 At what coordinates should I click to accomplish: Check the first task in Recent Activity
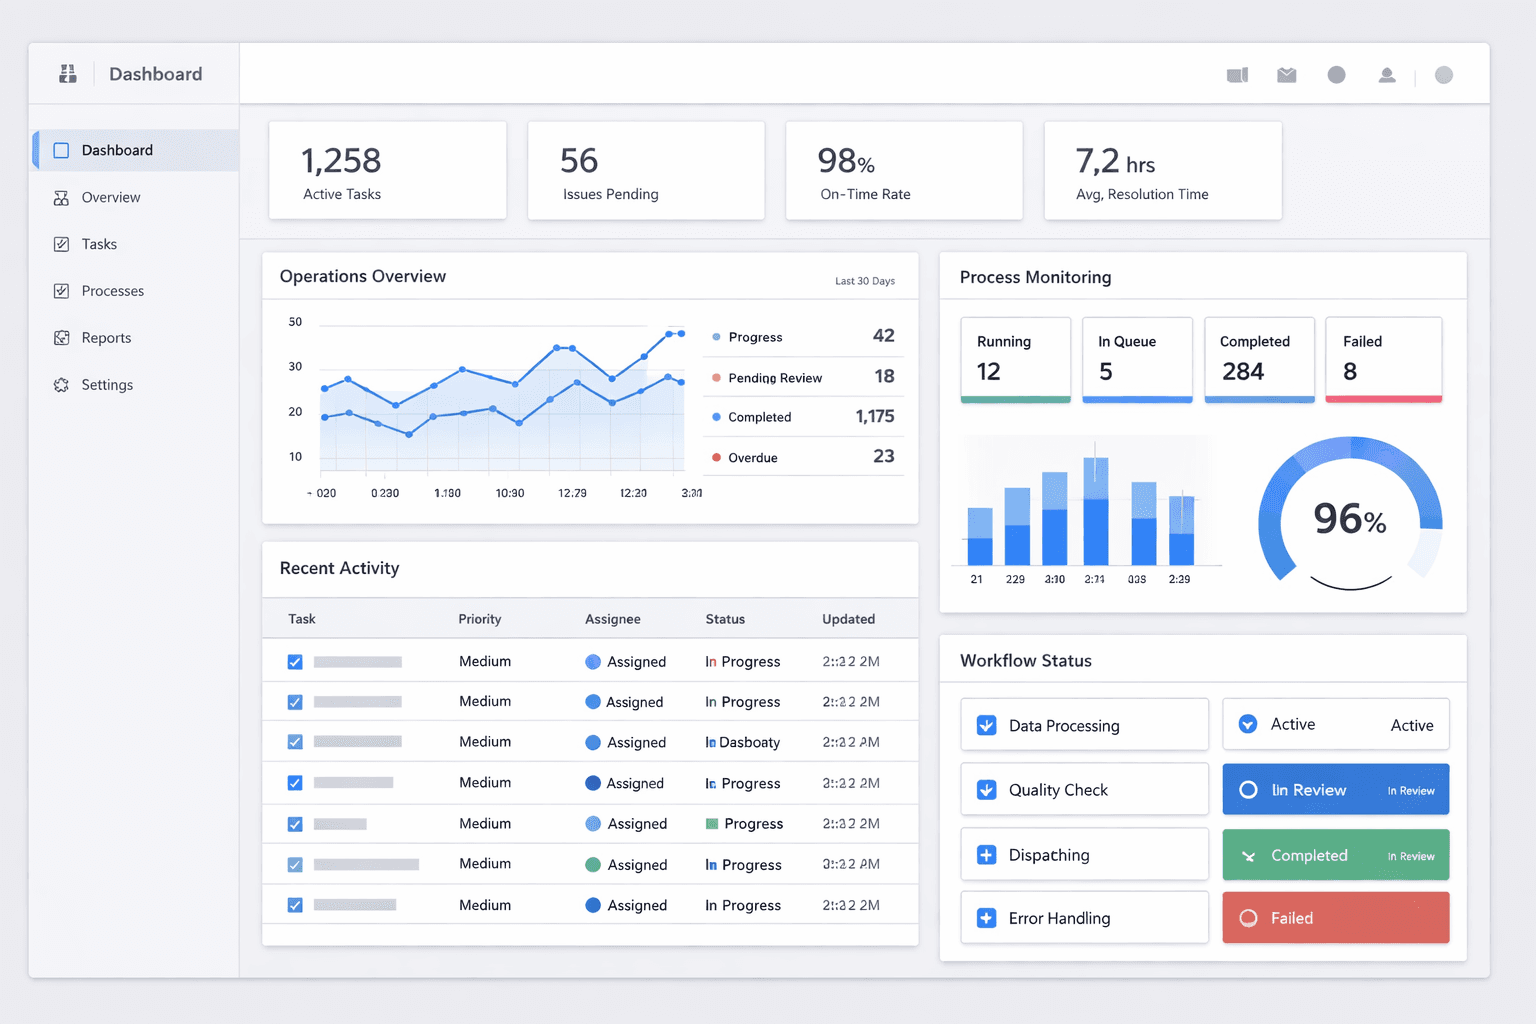(294, 661)
